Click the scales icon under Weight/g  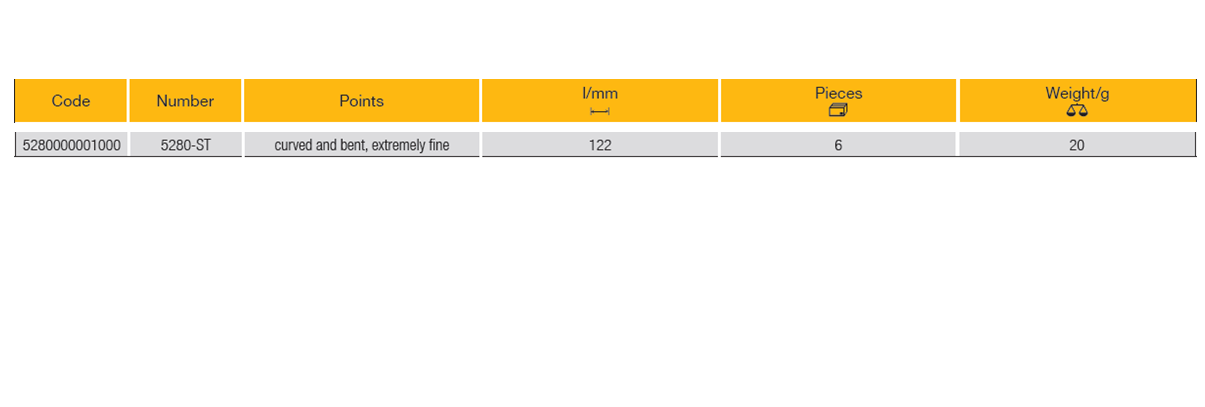tap(1077, 110)
